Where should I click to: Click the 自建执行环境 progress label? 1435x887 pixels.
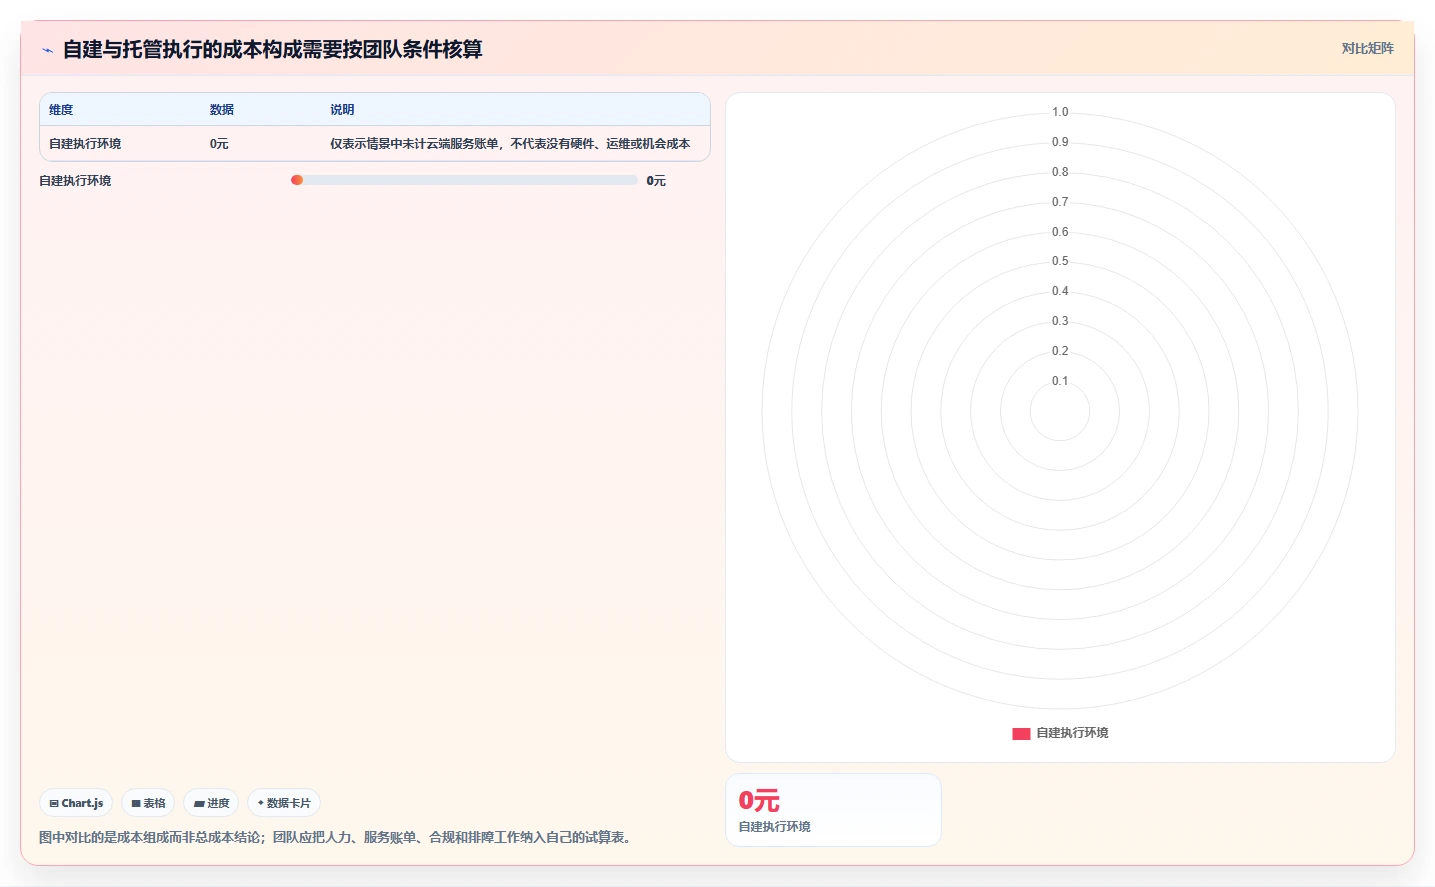[75, 181]
